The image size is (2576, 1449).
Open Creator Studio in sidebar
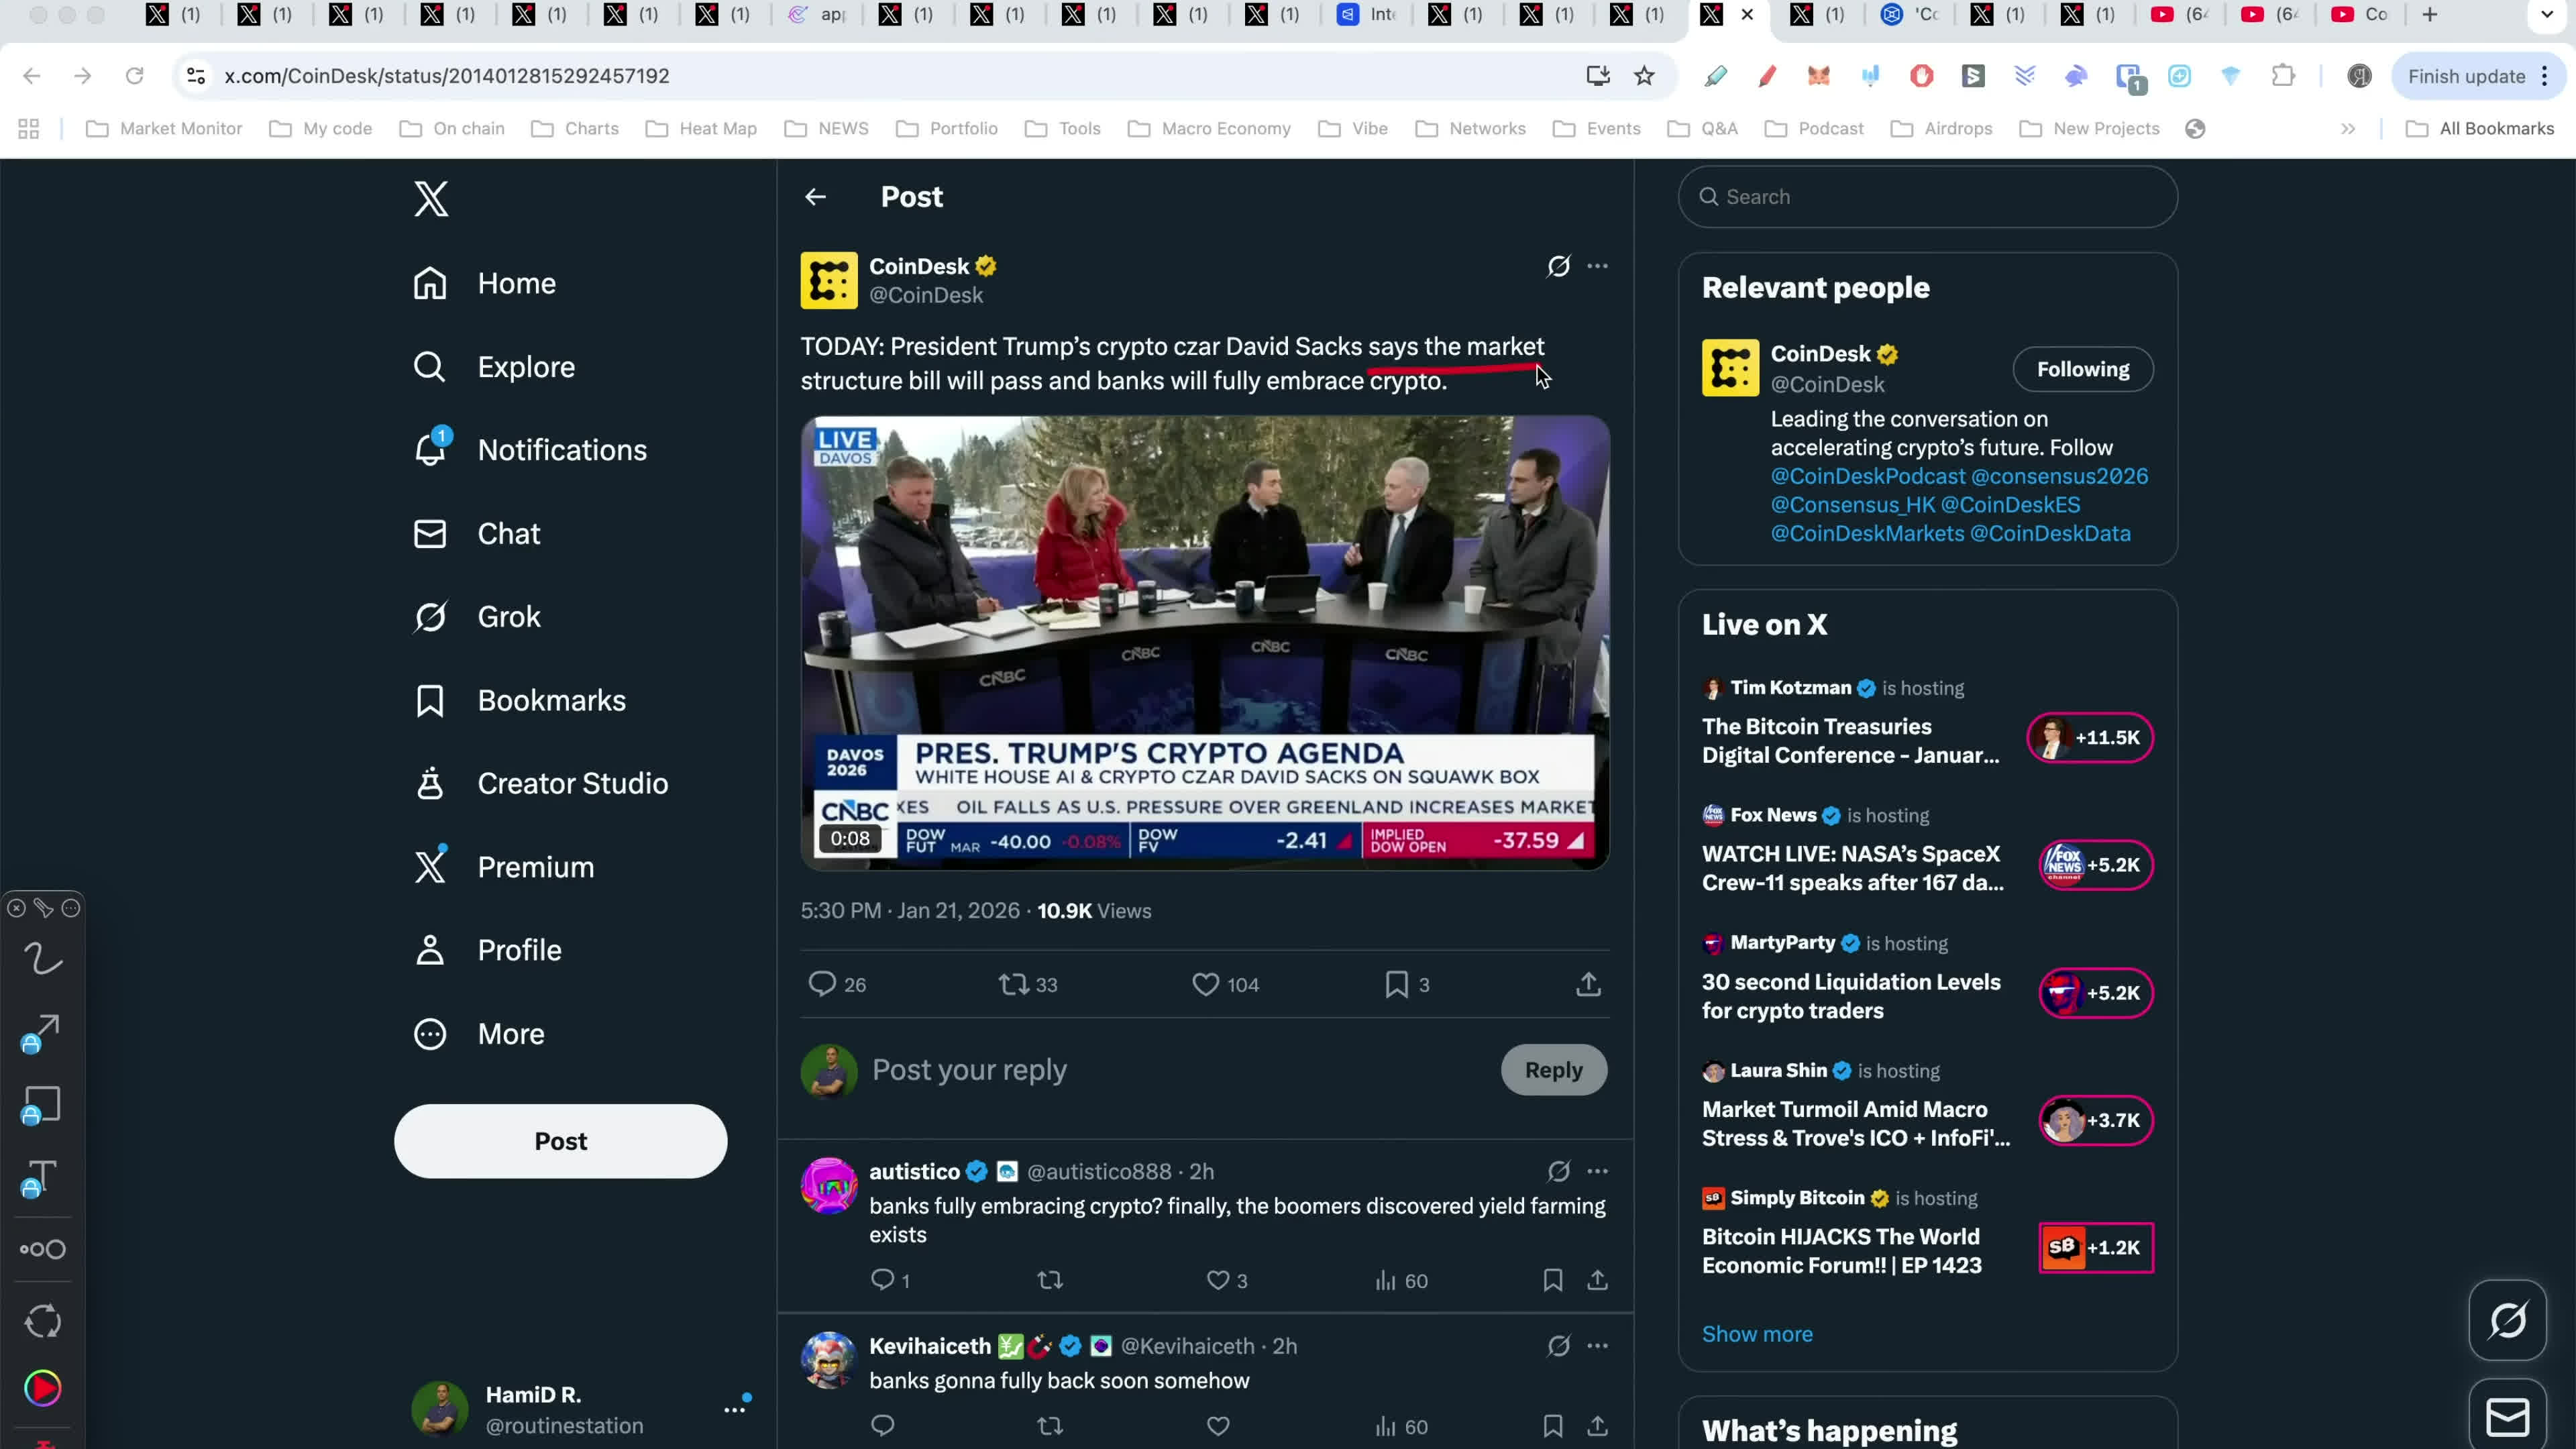pyautogui.click(x=541, y=784)
